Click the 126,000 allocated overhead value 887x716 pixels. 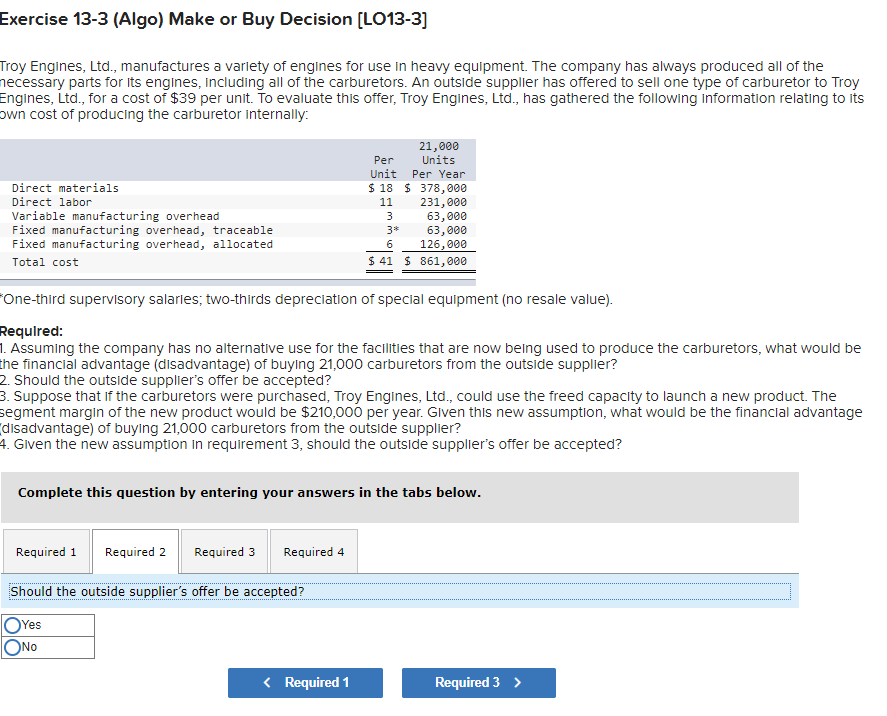pos(444,244)
